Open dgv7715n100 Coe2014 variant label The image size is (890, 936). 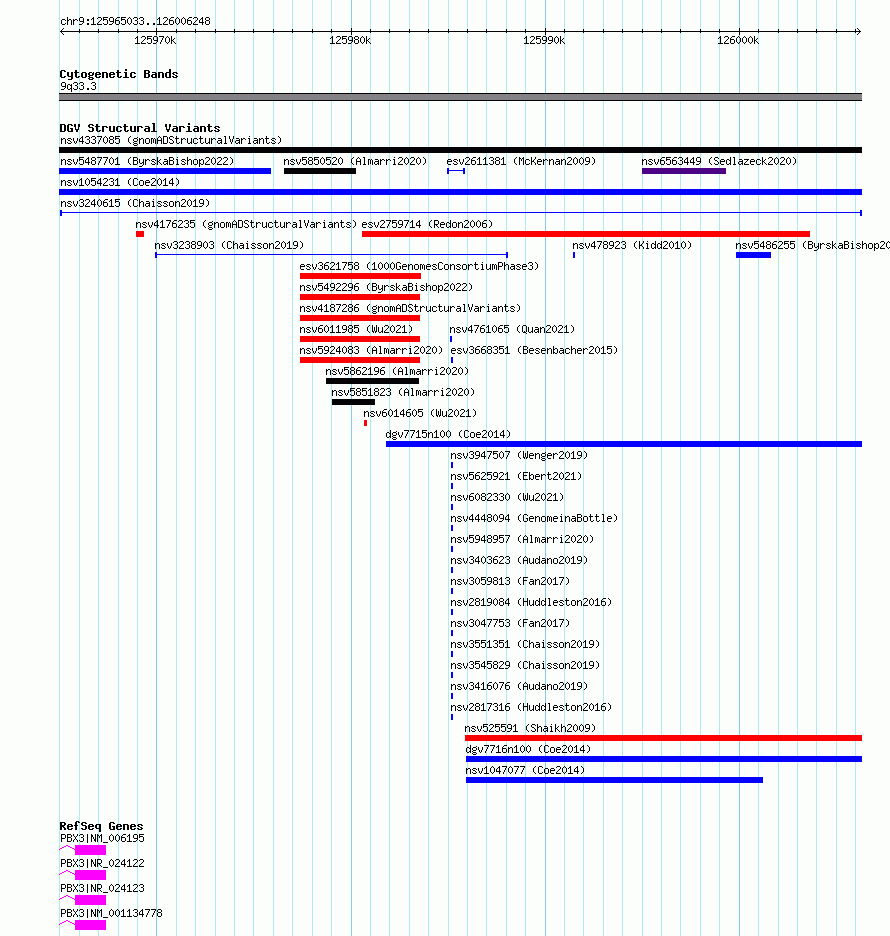click(x=448, y=435)
